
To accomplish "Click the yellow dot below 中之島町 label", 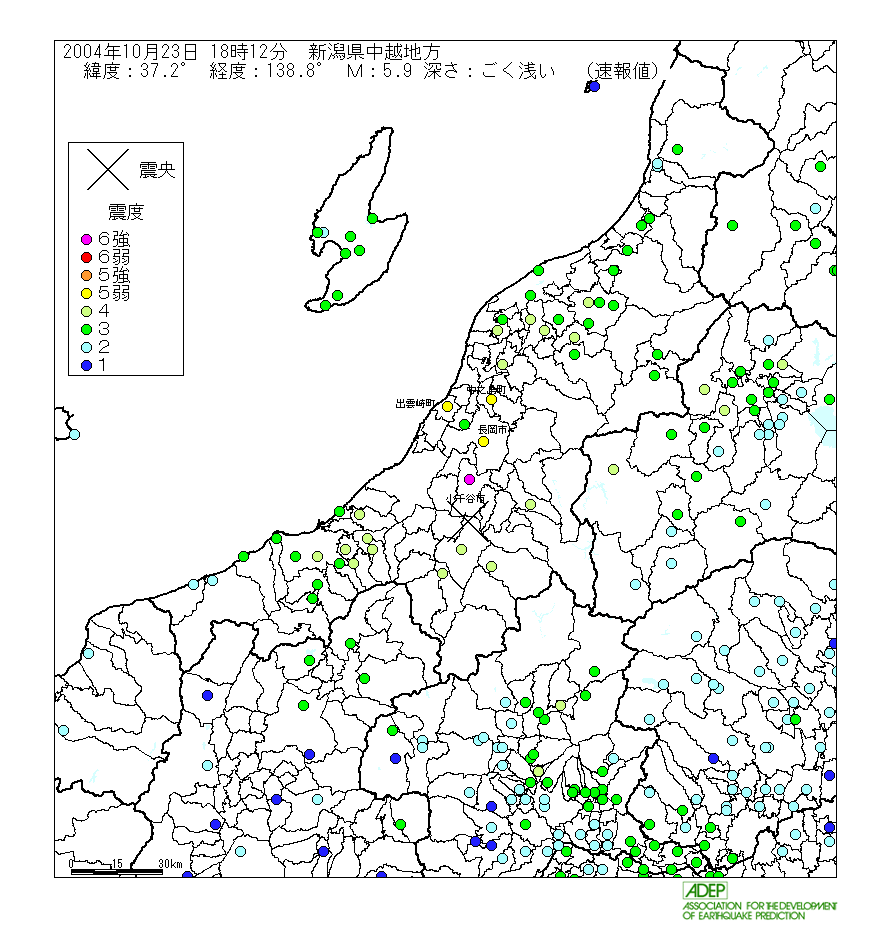I will click(x=491, y=399).
